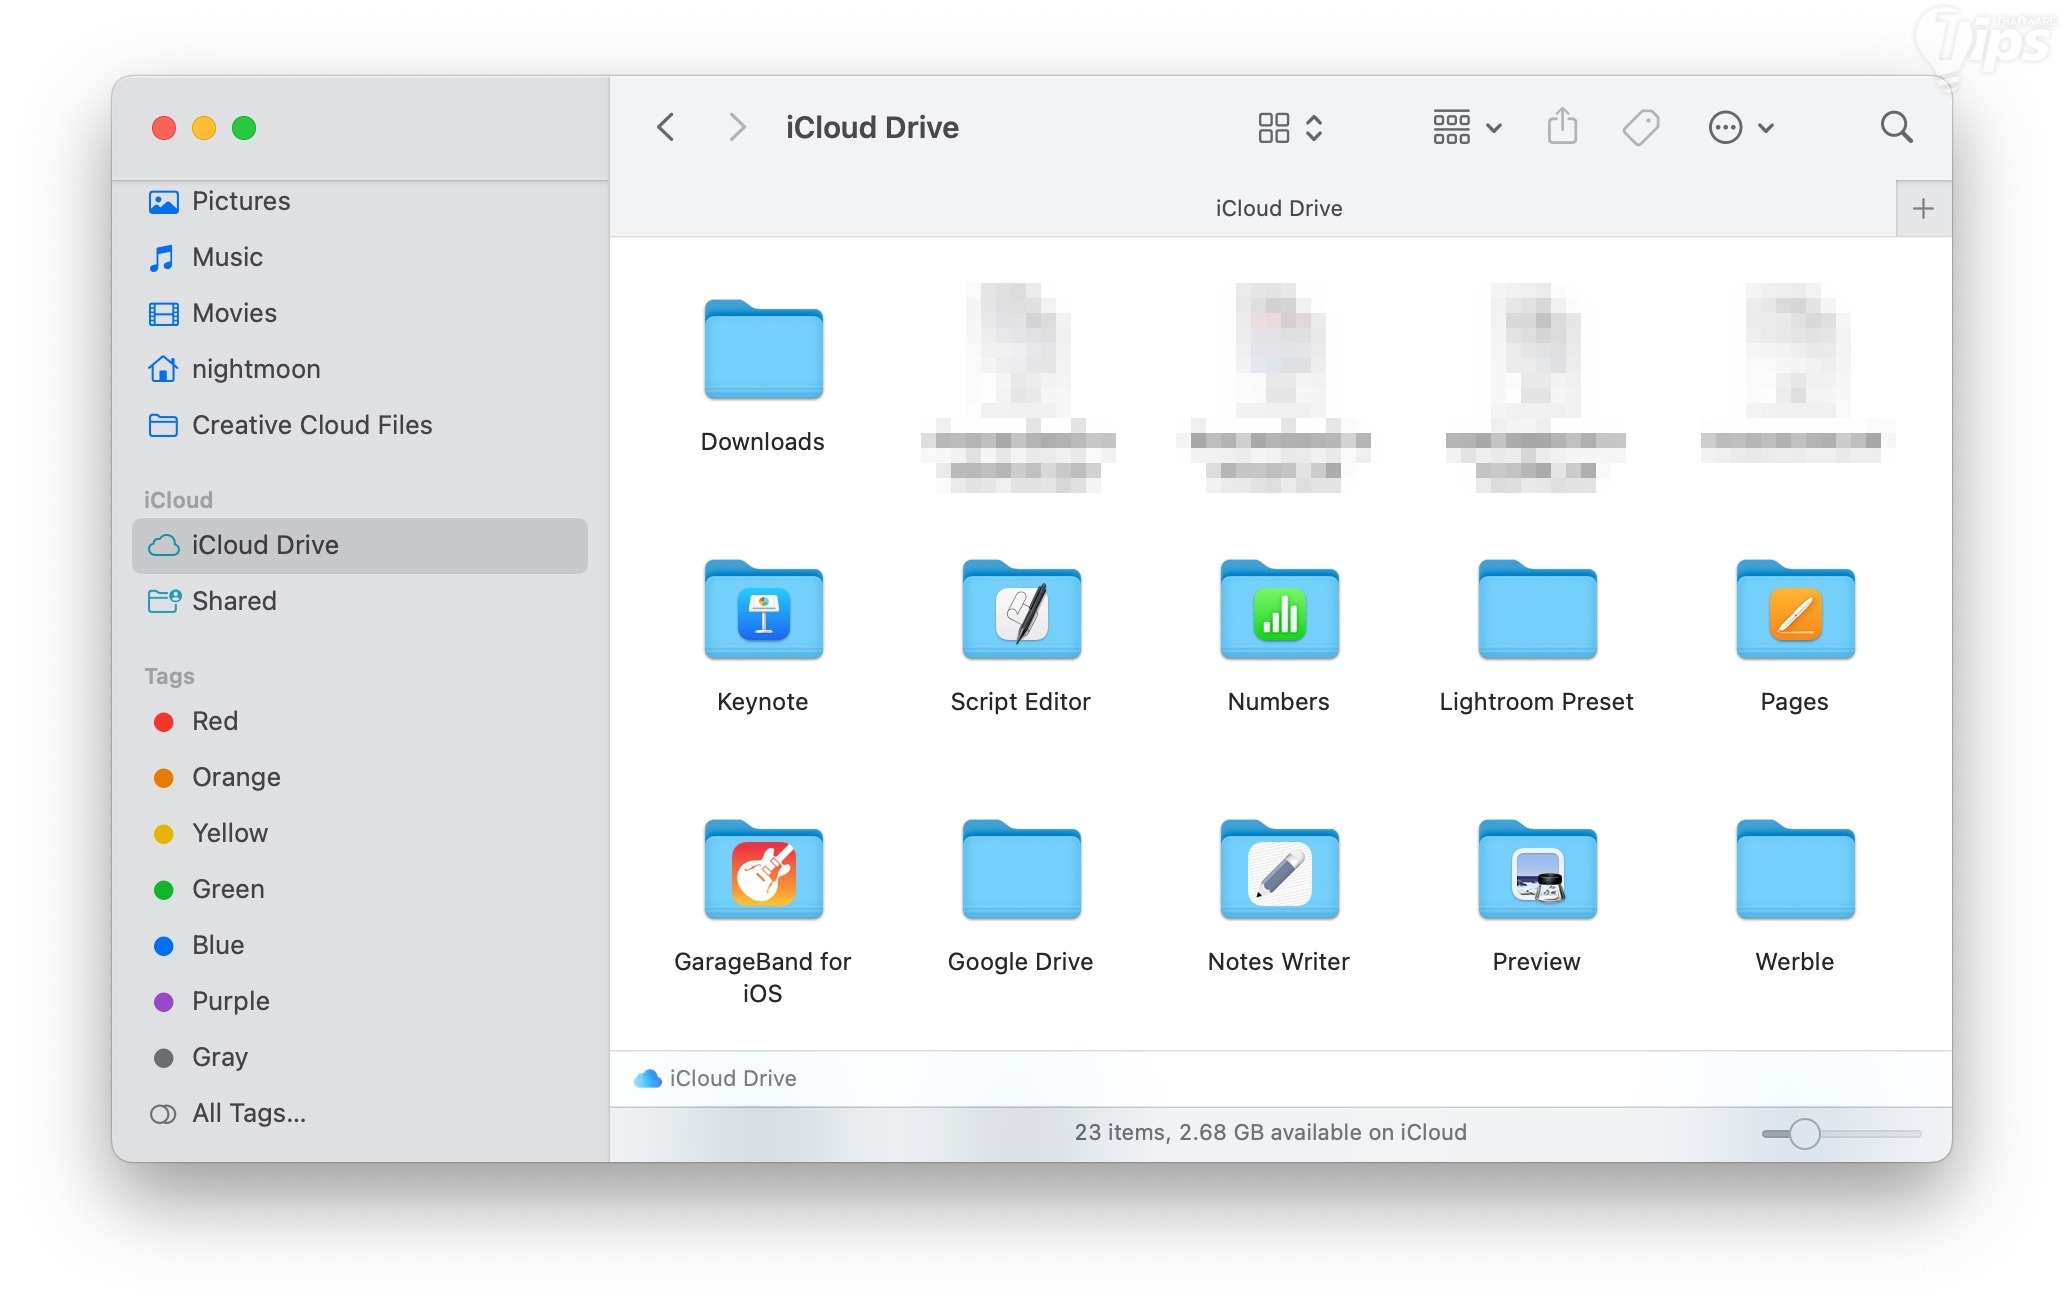Click the Edit Tags icon

coord(1640,127)
